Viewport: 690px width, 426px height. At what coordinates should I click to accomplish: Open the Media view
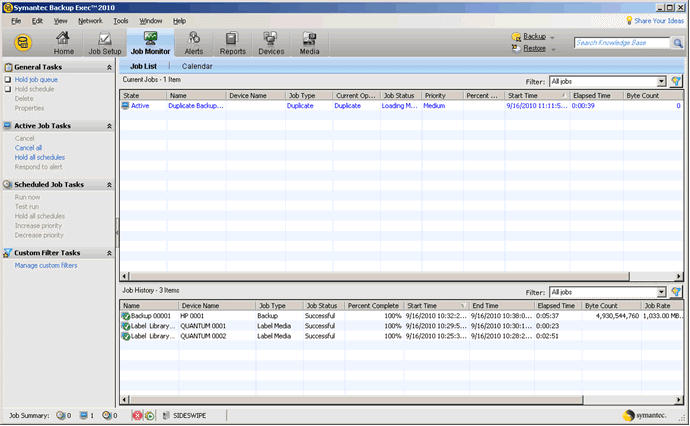point(309,43)
